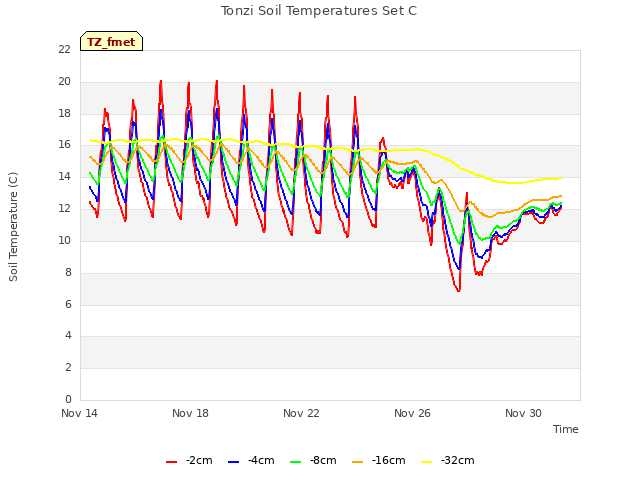Click the green -8cm legend swatch
The image size is (640, 480).
click(x=296, y=462)
